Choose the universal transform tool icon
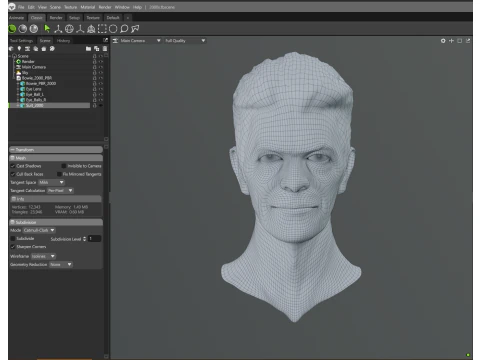The height and width of the screenshot is (360, 480). coord(91,29)
